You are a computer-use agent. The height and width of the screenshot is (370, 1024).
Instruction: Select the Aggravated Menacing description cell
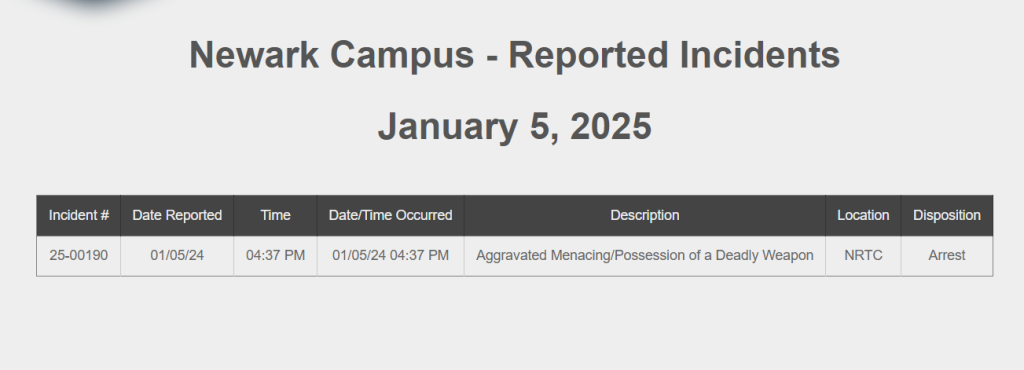[645, 256]
